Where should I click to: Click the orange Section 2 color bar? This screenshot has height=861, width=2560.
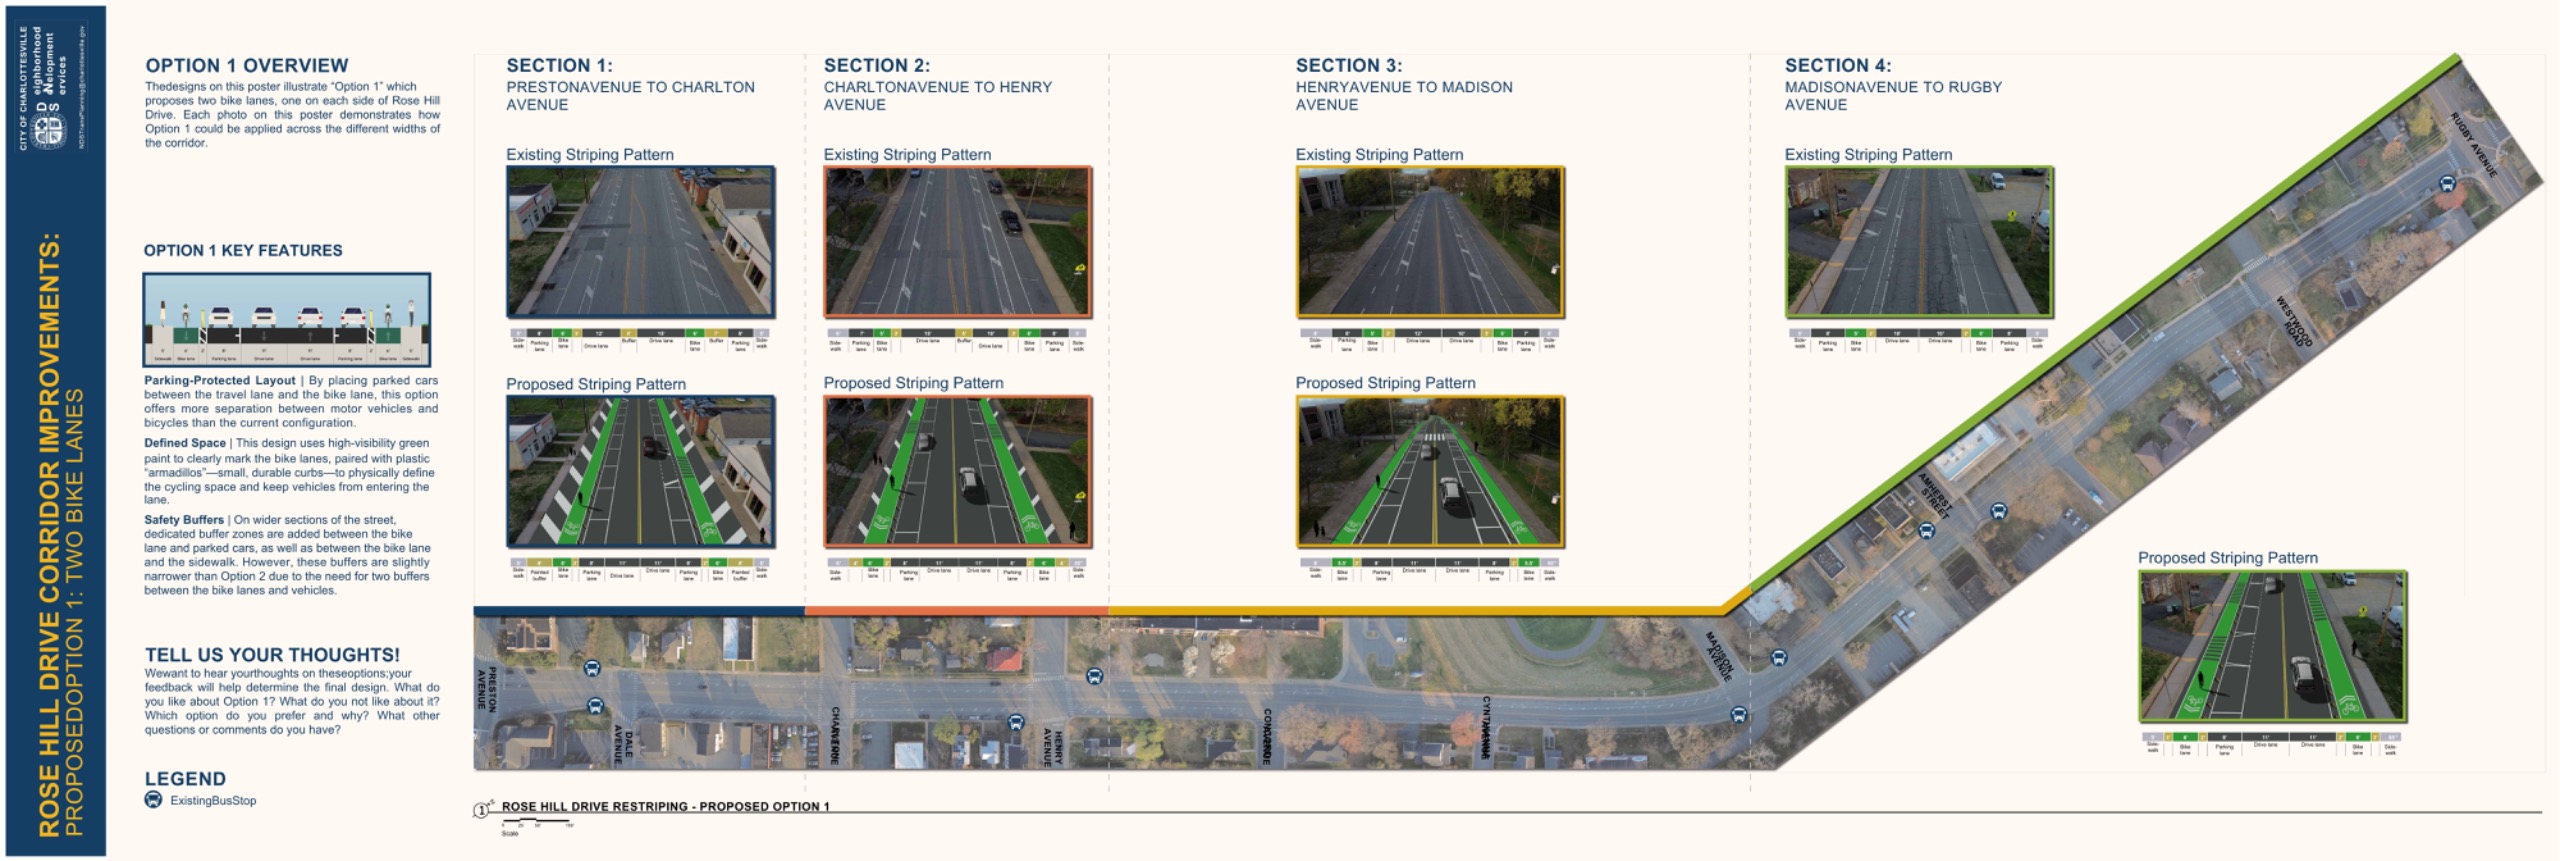point(956,610)
